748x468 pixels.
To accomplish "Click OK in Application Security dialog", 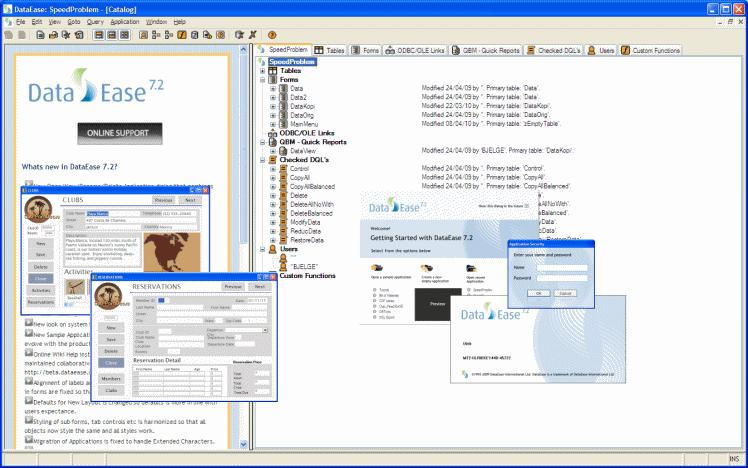I will [538, 293].
